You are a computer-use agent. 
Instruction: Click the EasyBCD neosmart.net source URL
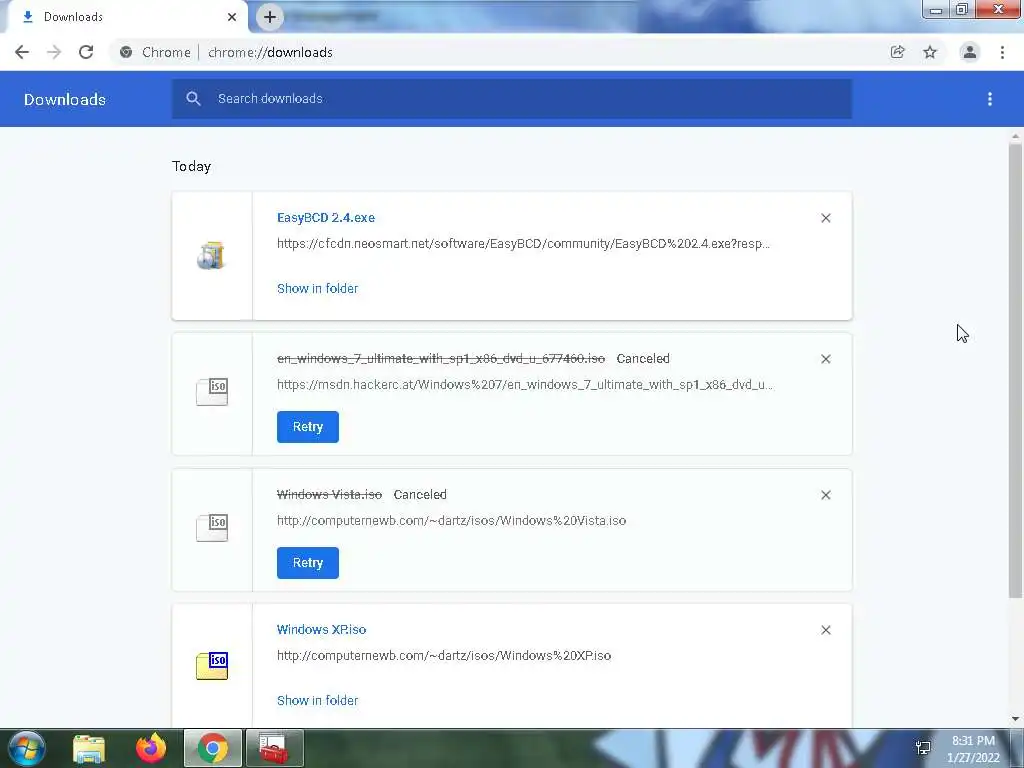523,244
